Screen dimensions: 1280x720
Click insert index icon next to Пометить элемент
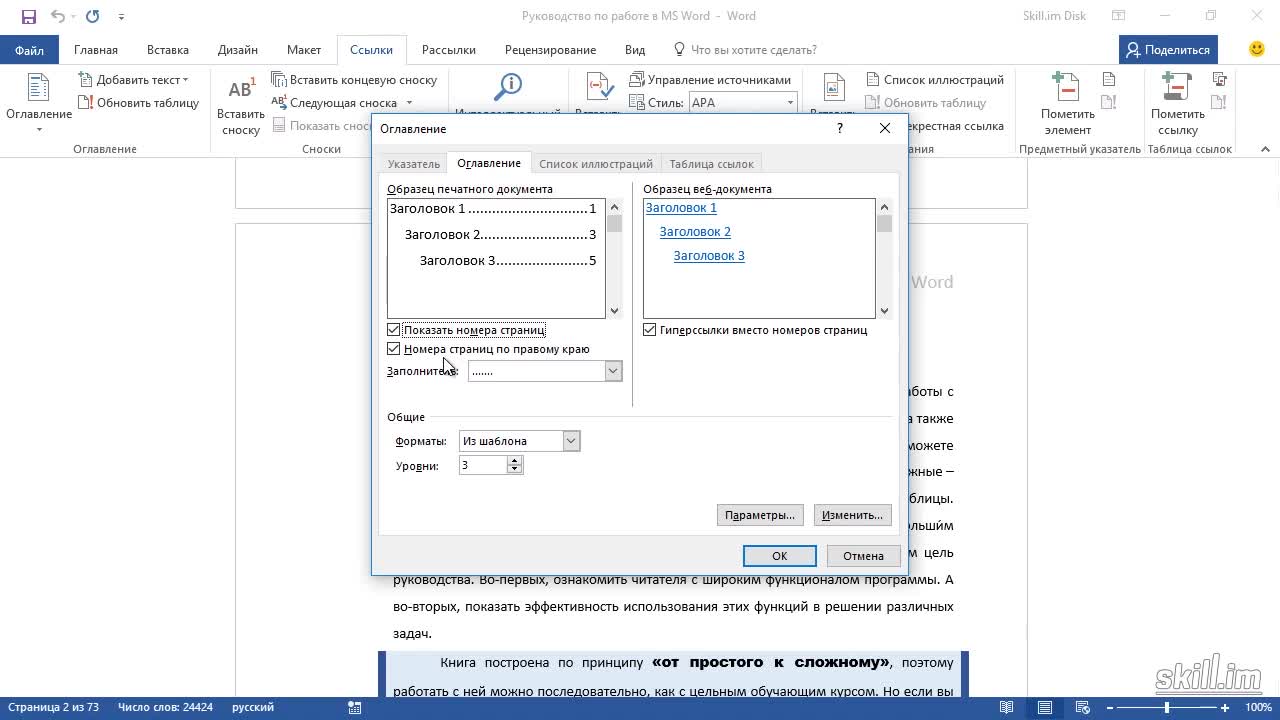1108,80
